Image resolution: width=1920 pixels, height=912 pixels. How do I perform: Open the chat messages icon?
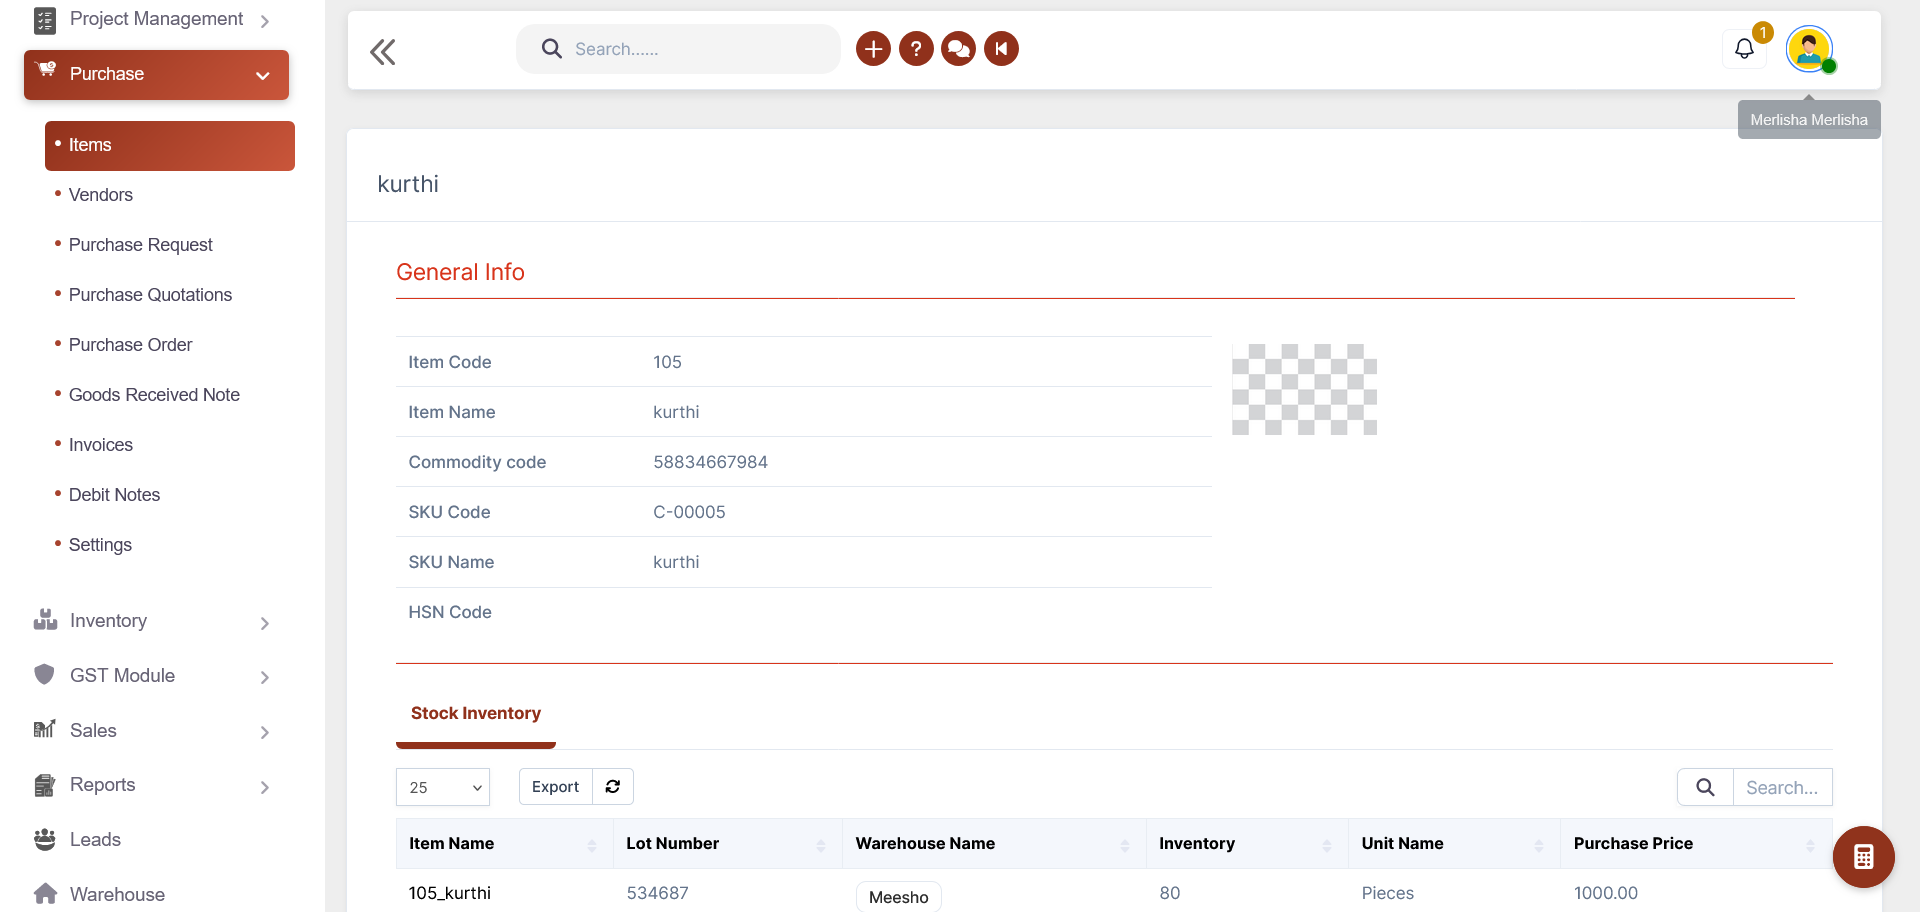click(958, 49)
